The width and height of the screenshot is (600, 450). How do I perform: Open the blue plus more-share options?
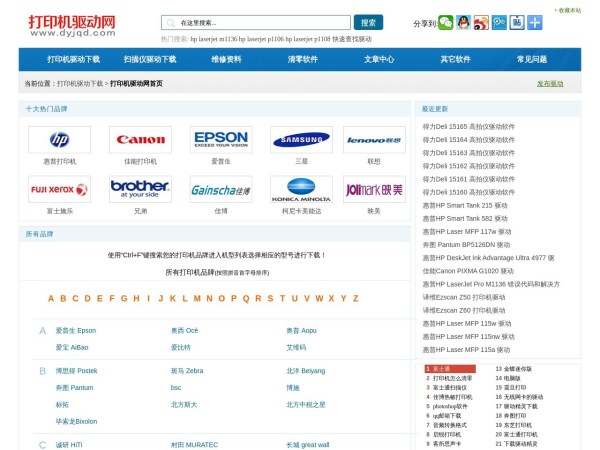[535, 22]
